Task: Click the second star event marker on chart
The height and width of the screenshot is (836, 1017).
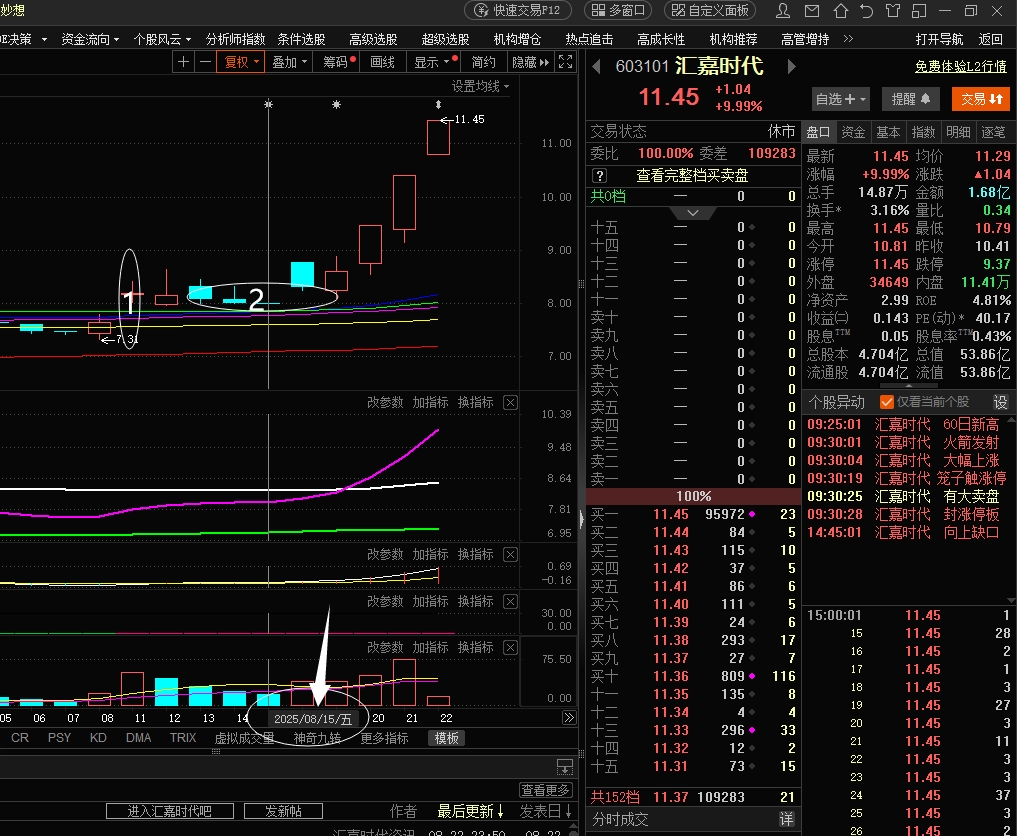Action: tap(336, 104)
